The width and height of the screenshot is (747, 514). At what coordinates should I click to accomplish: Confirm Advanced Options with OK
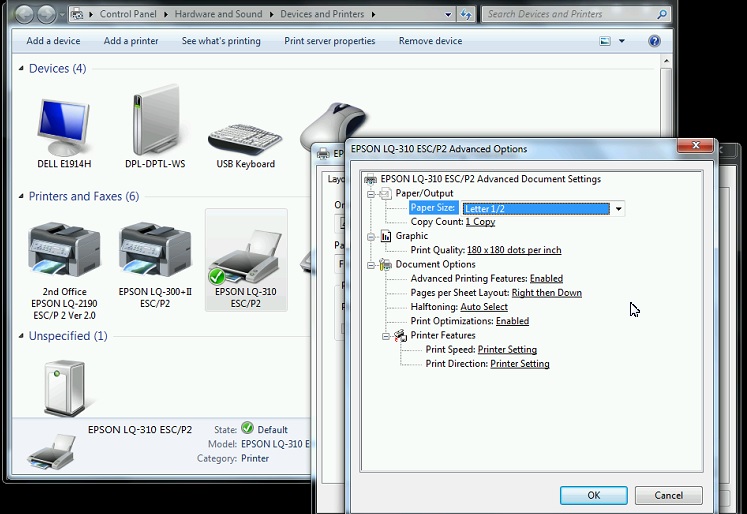594,495
